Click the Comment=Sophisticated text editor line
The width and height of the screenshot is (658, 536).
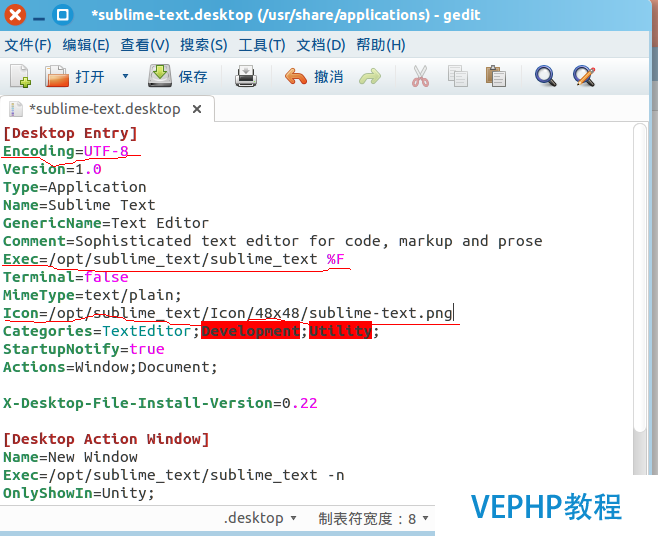click(x=272, y=241)
